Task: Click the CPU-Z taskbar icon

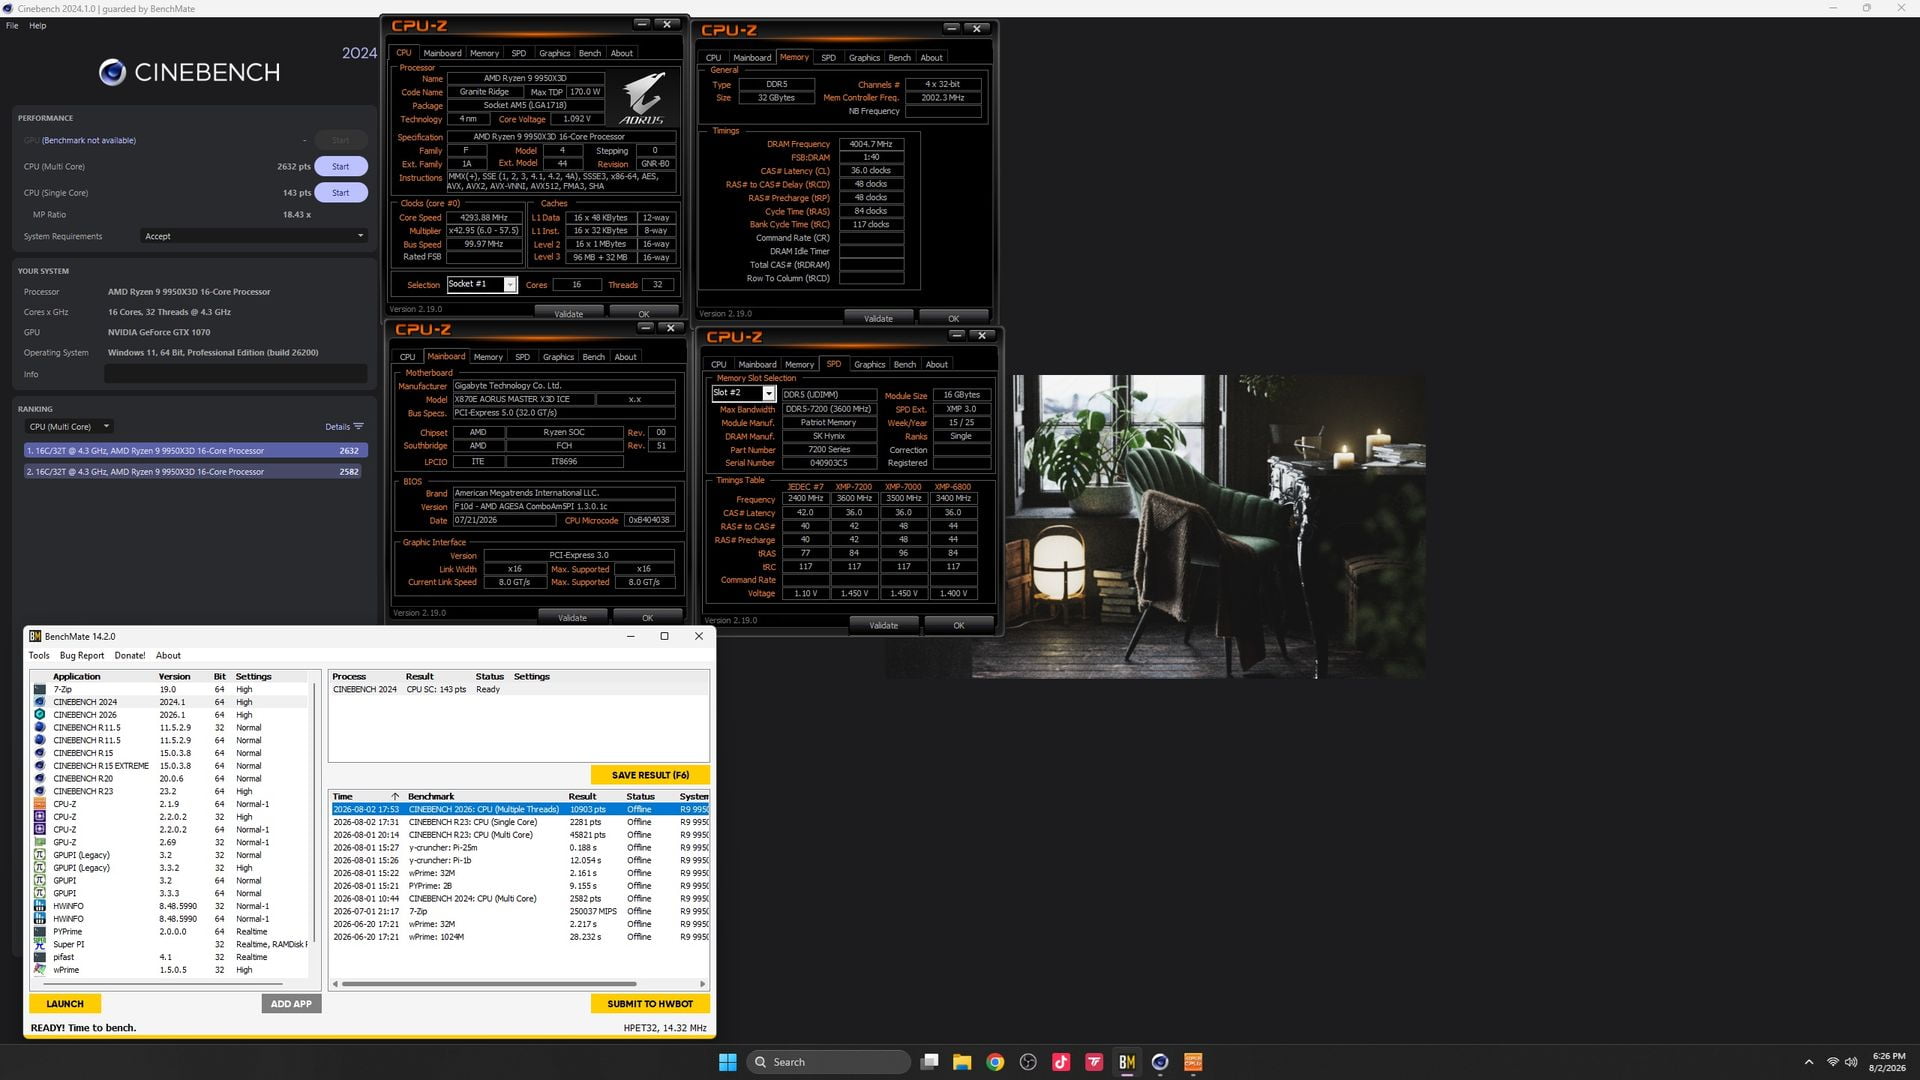Action: pos(1193,1062)
